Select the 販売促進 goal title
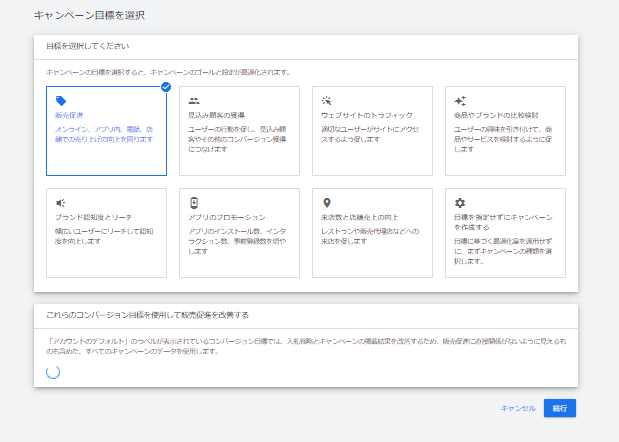619x442 pixels. click(69, 115)
